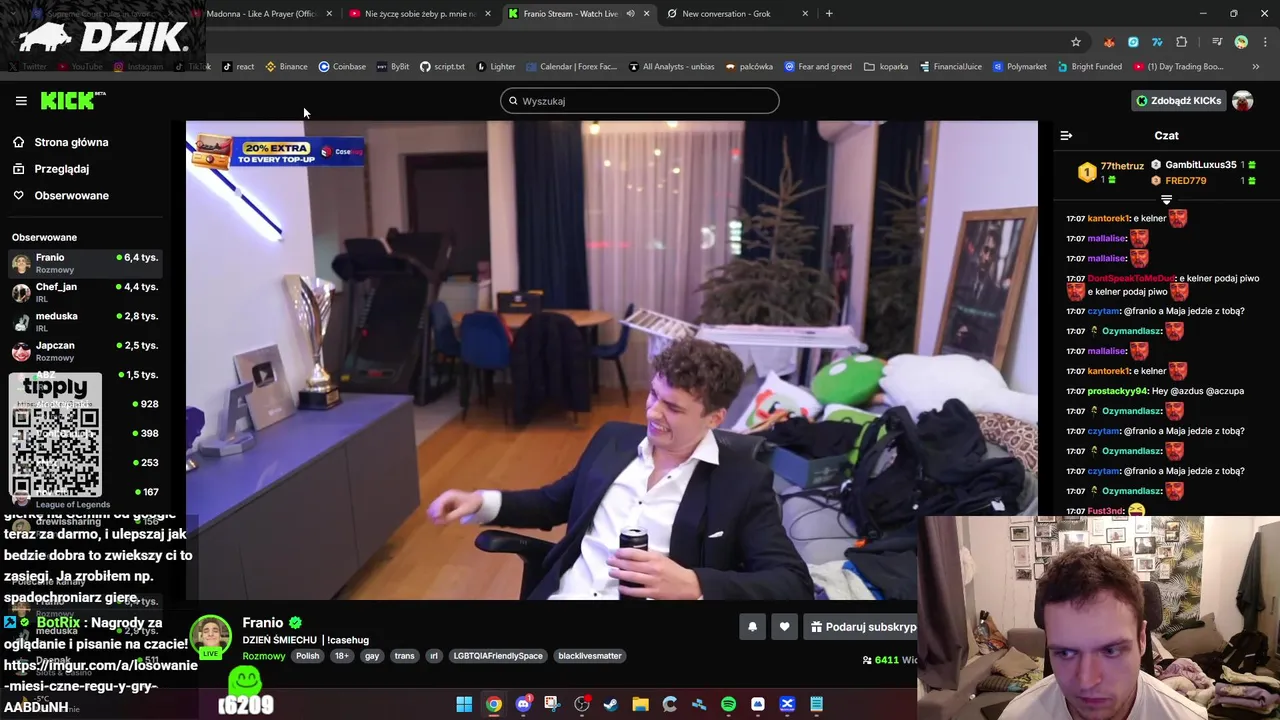Open the user avatar menu on Kick

pyautogui.click(x=1243, y=101)
